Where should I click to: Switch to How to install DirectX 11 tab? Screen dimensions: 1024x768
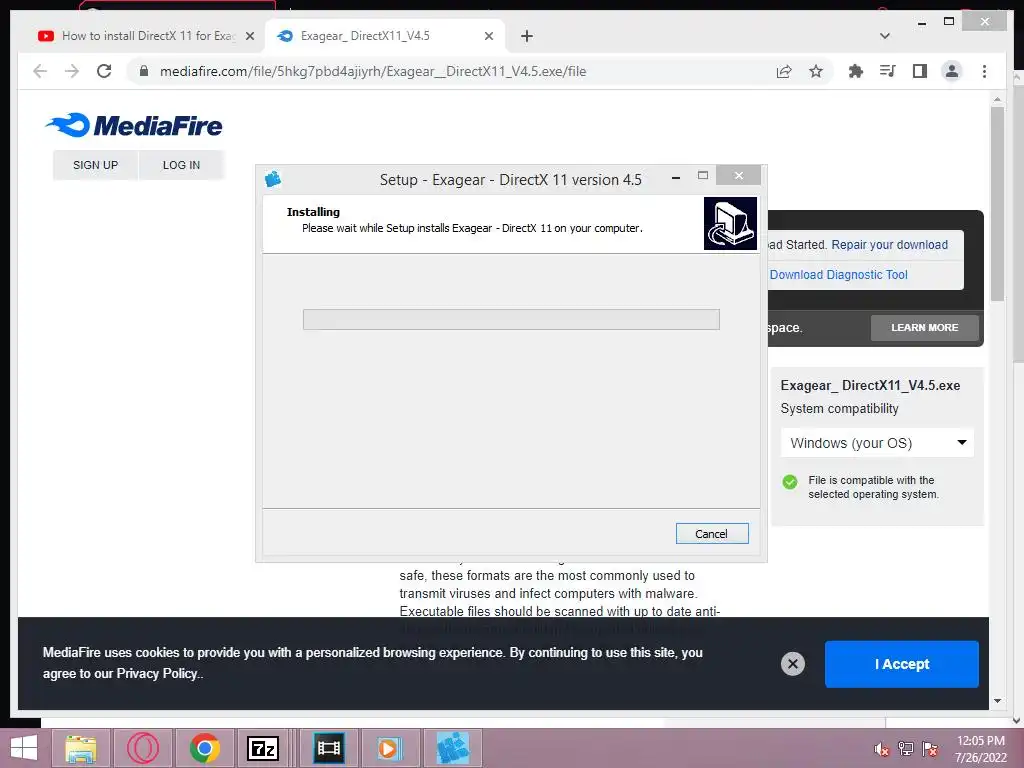(147, 36)
